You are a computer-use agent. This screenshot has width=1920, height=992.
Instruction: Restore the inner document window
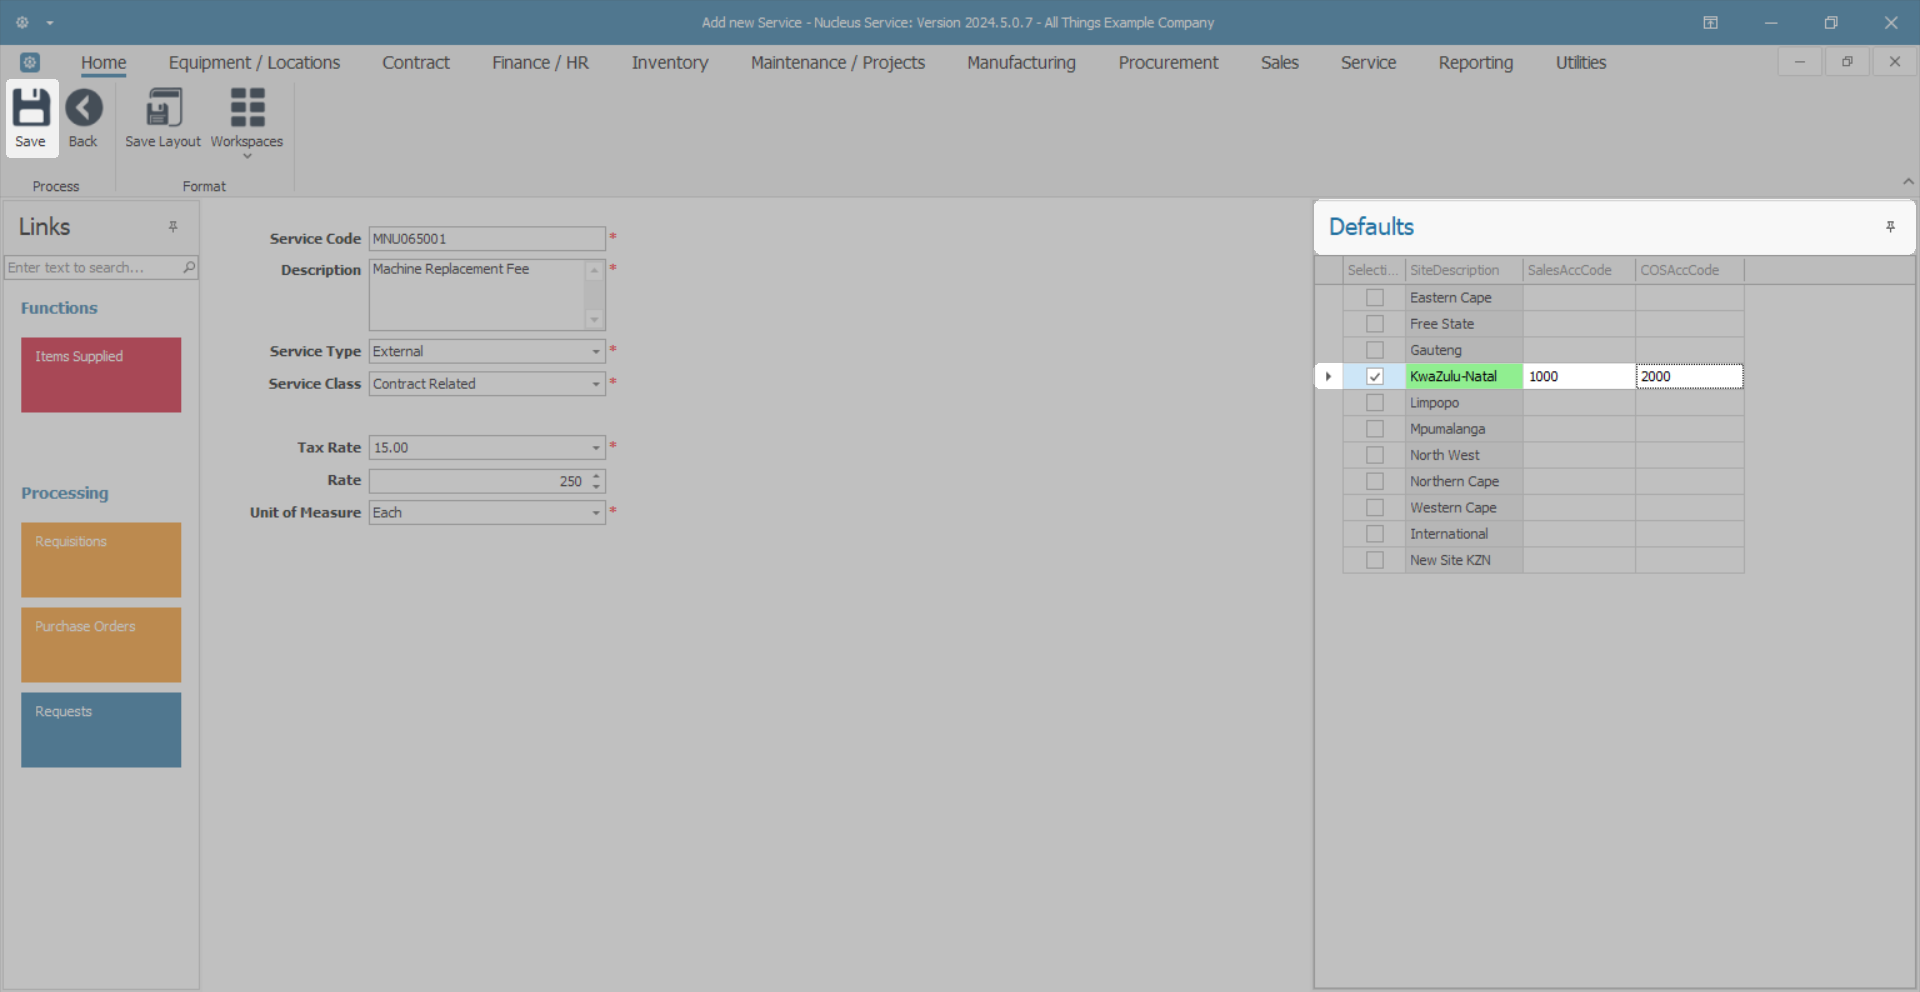pos(1847,62)
